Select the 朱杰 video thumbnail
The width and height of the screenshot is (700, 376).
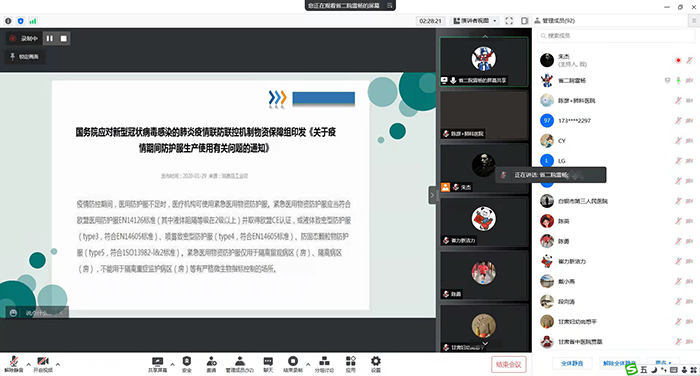pos(484,168)
